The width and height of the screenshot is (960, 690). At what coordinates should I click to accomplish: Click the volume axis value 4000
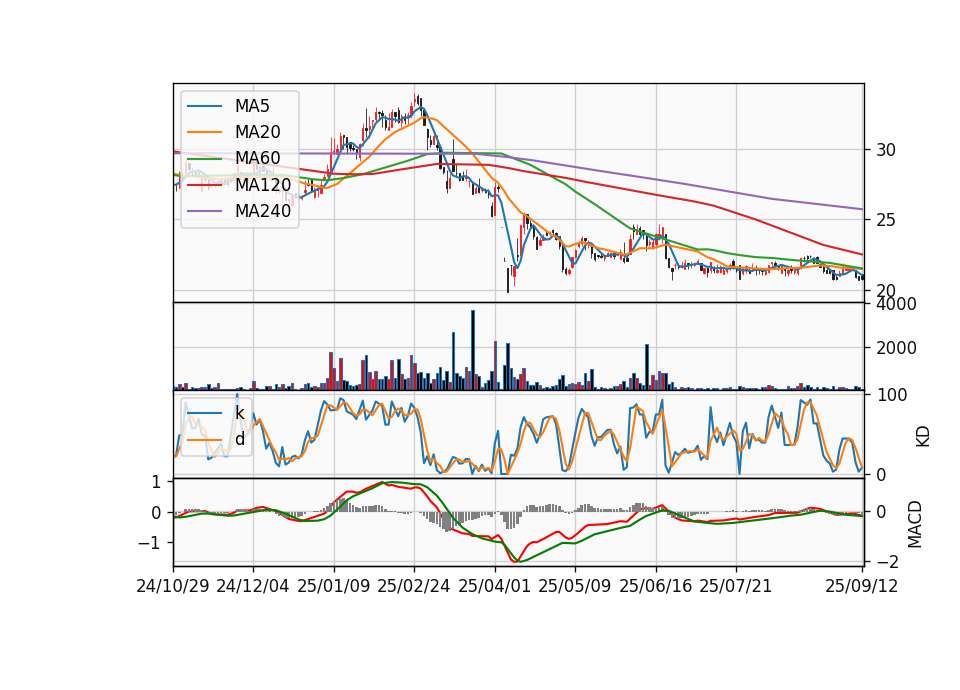(x=896, y=304)
